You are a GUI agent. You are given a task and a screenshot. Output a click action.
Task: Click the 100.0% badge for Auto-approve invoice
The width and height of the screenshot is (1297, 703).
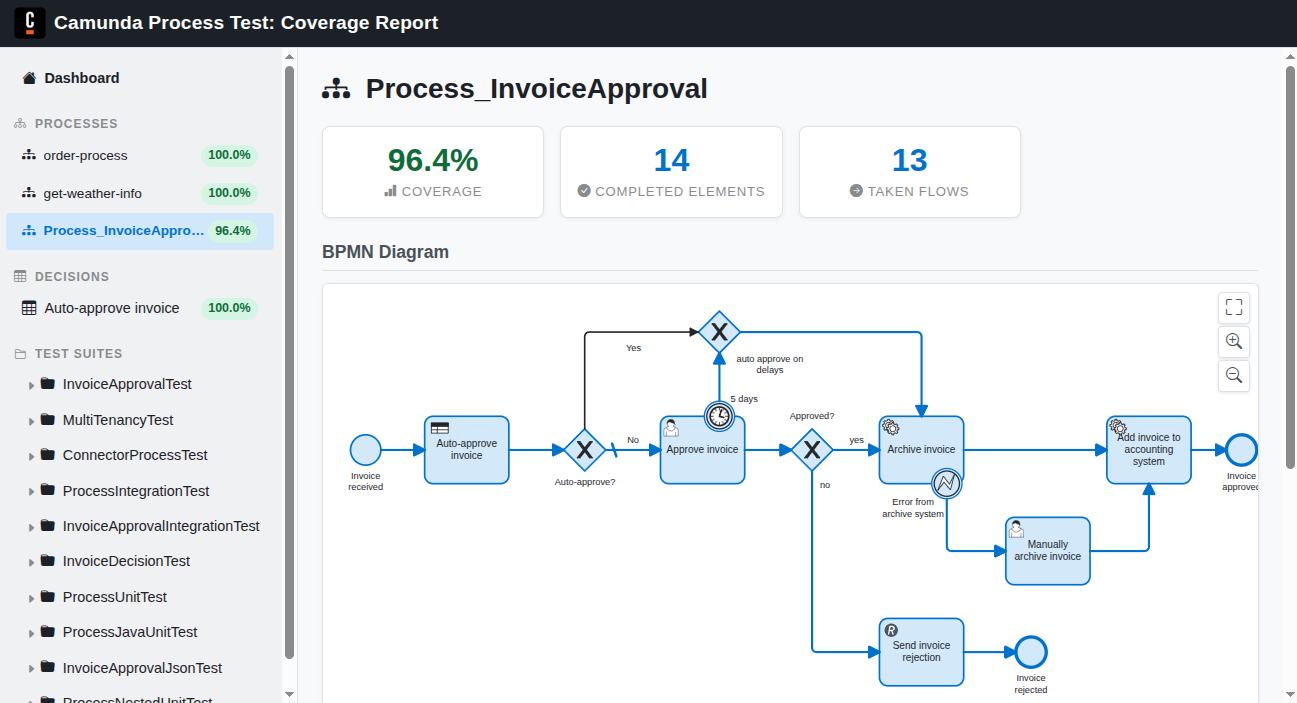coord(229,308)
